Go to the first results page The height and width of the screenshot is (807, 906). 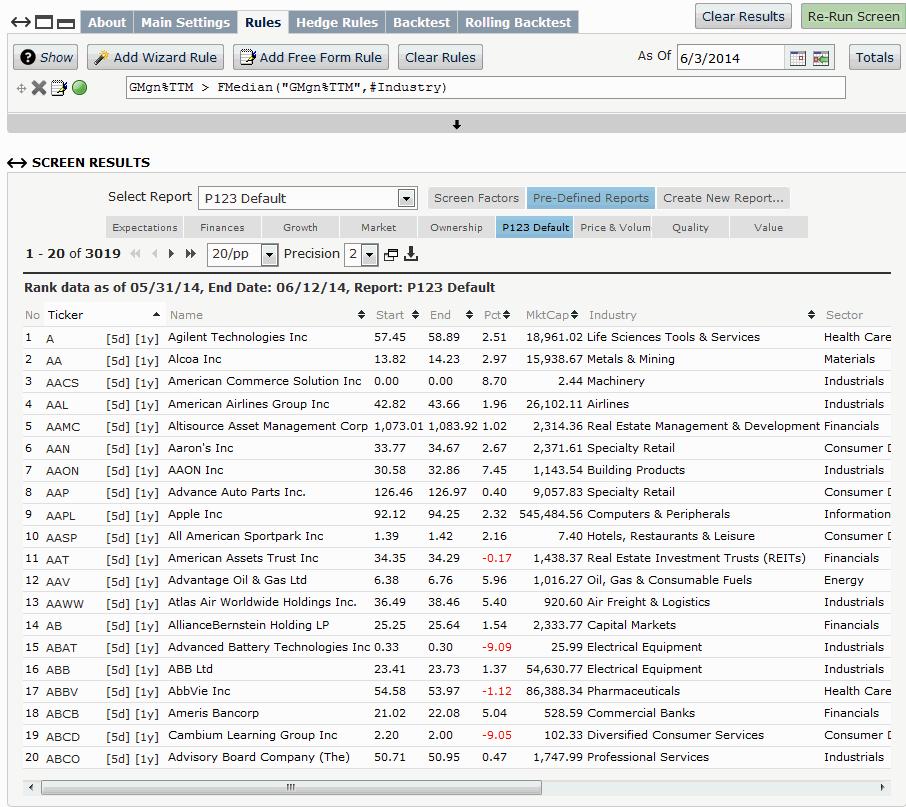click(136, 254)
